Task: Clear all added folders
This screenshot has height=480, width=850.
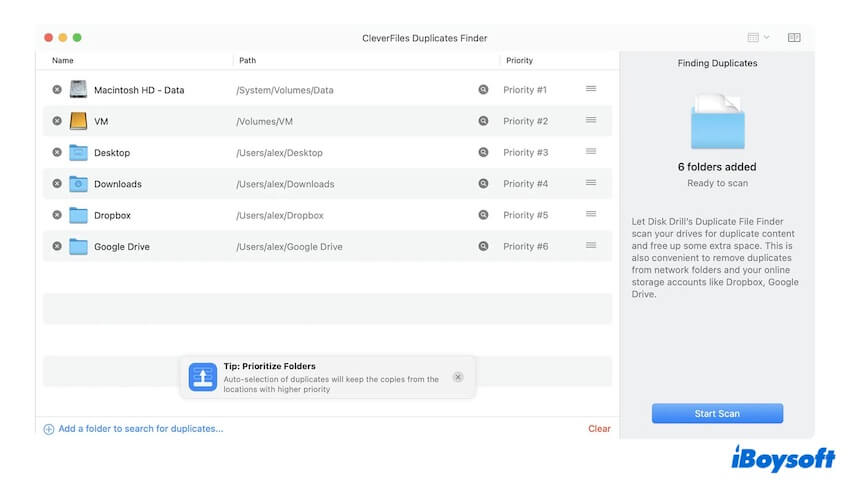Action: point(599,428)
